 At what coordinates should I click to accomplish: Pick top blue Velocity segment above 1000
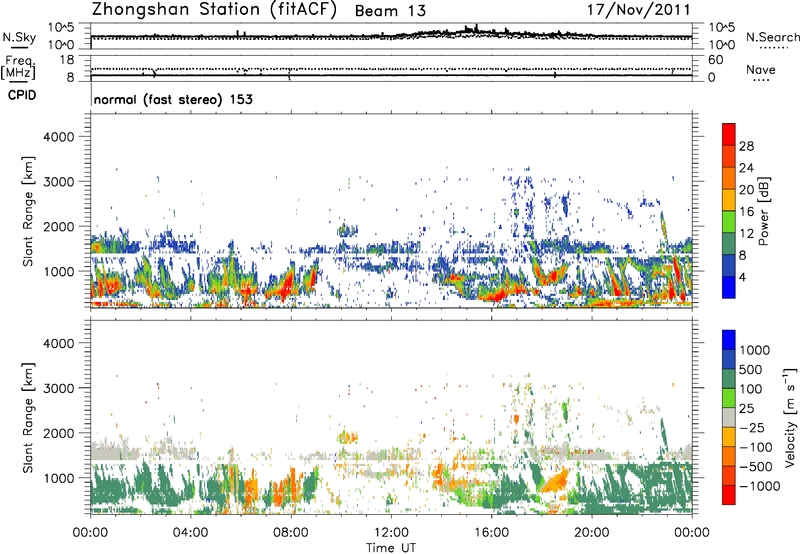click(x=729, y=340)
